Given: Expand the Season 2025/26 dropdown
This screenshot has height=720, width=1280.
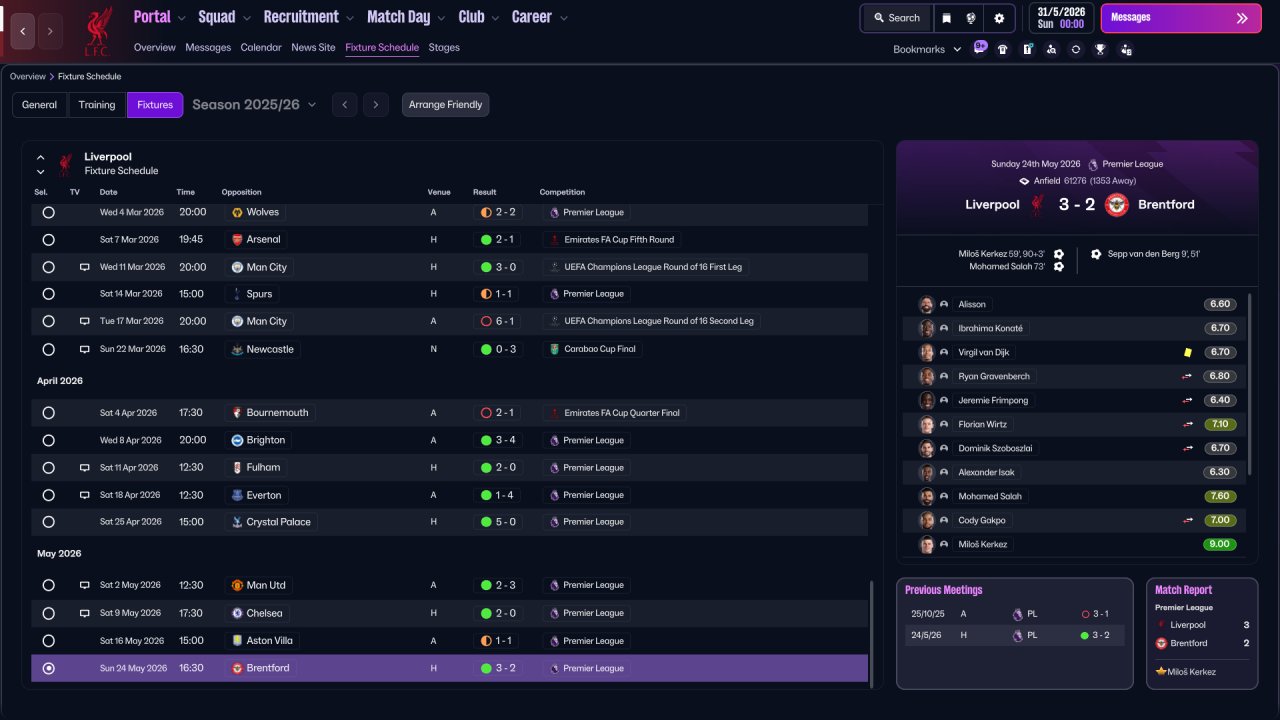Looking at the screenshot, I should point(254,105).
